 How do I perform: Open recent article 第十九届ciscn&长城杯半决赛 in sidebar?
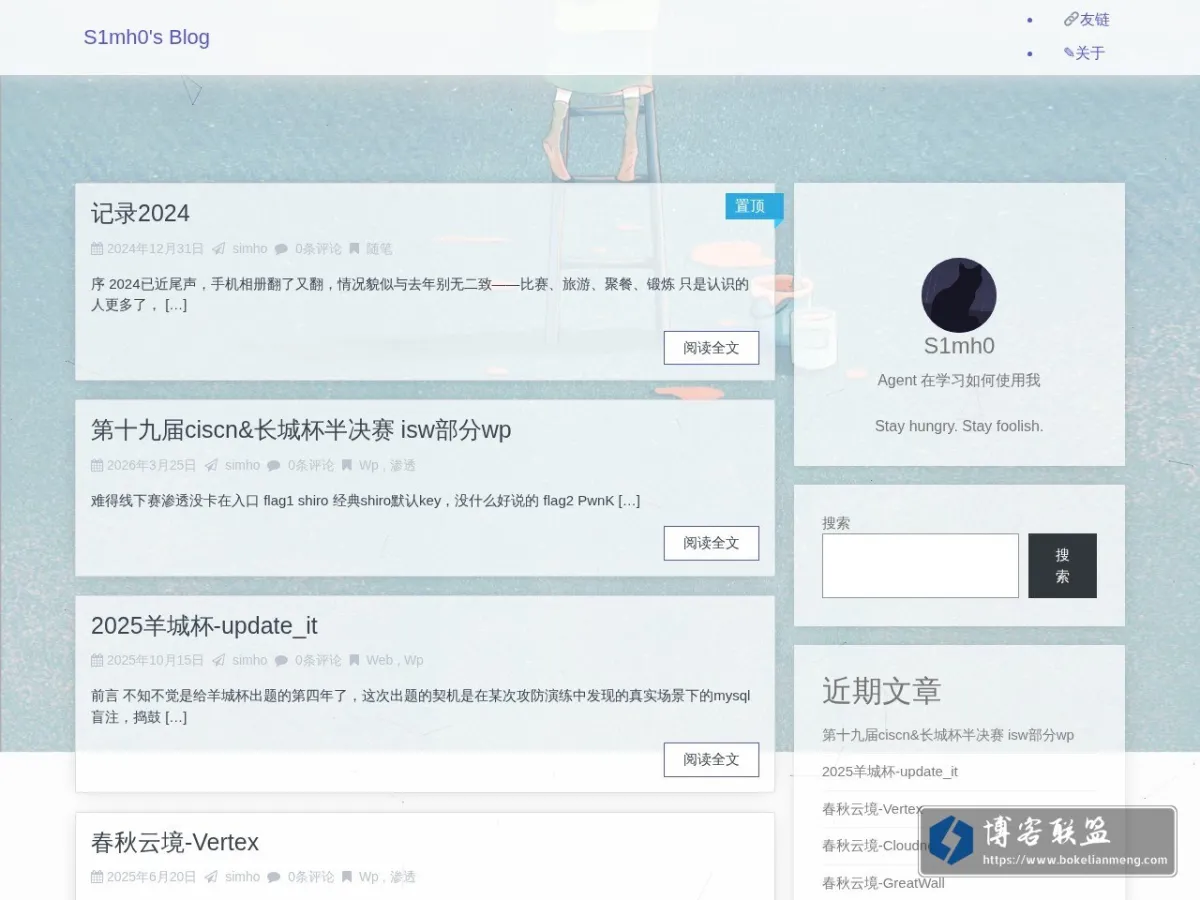coord(948,735)
